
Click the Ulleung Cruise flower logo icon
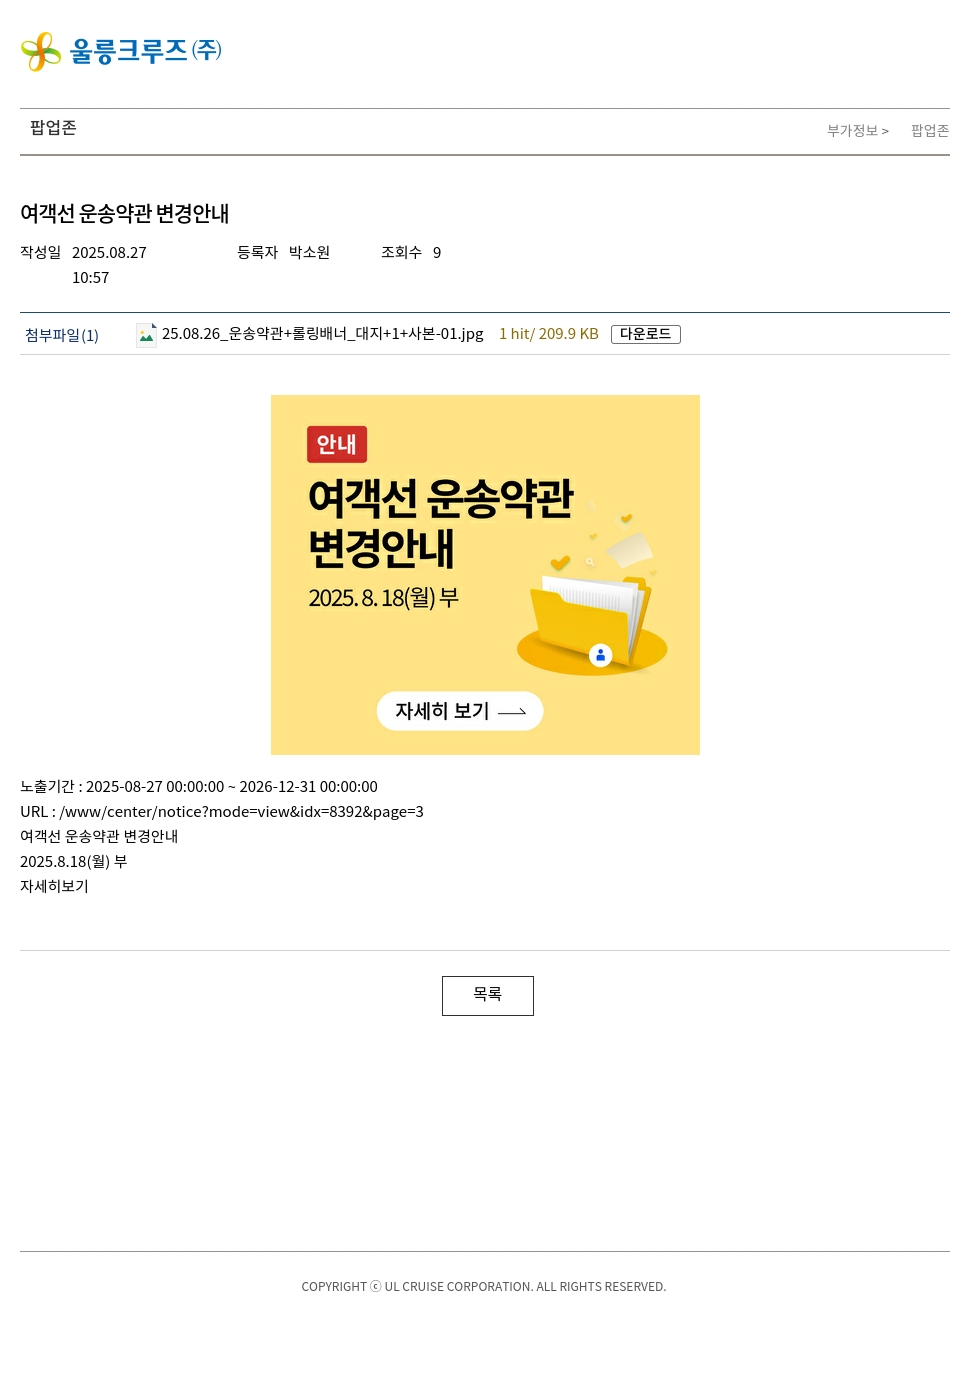[41, 51]
